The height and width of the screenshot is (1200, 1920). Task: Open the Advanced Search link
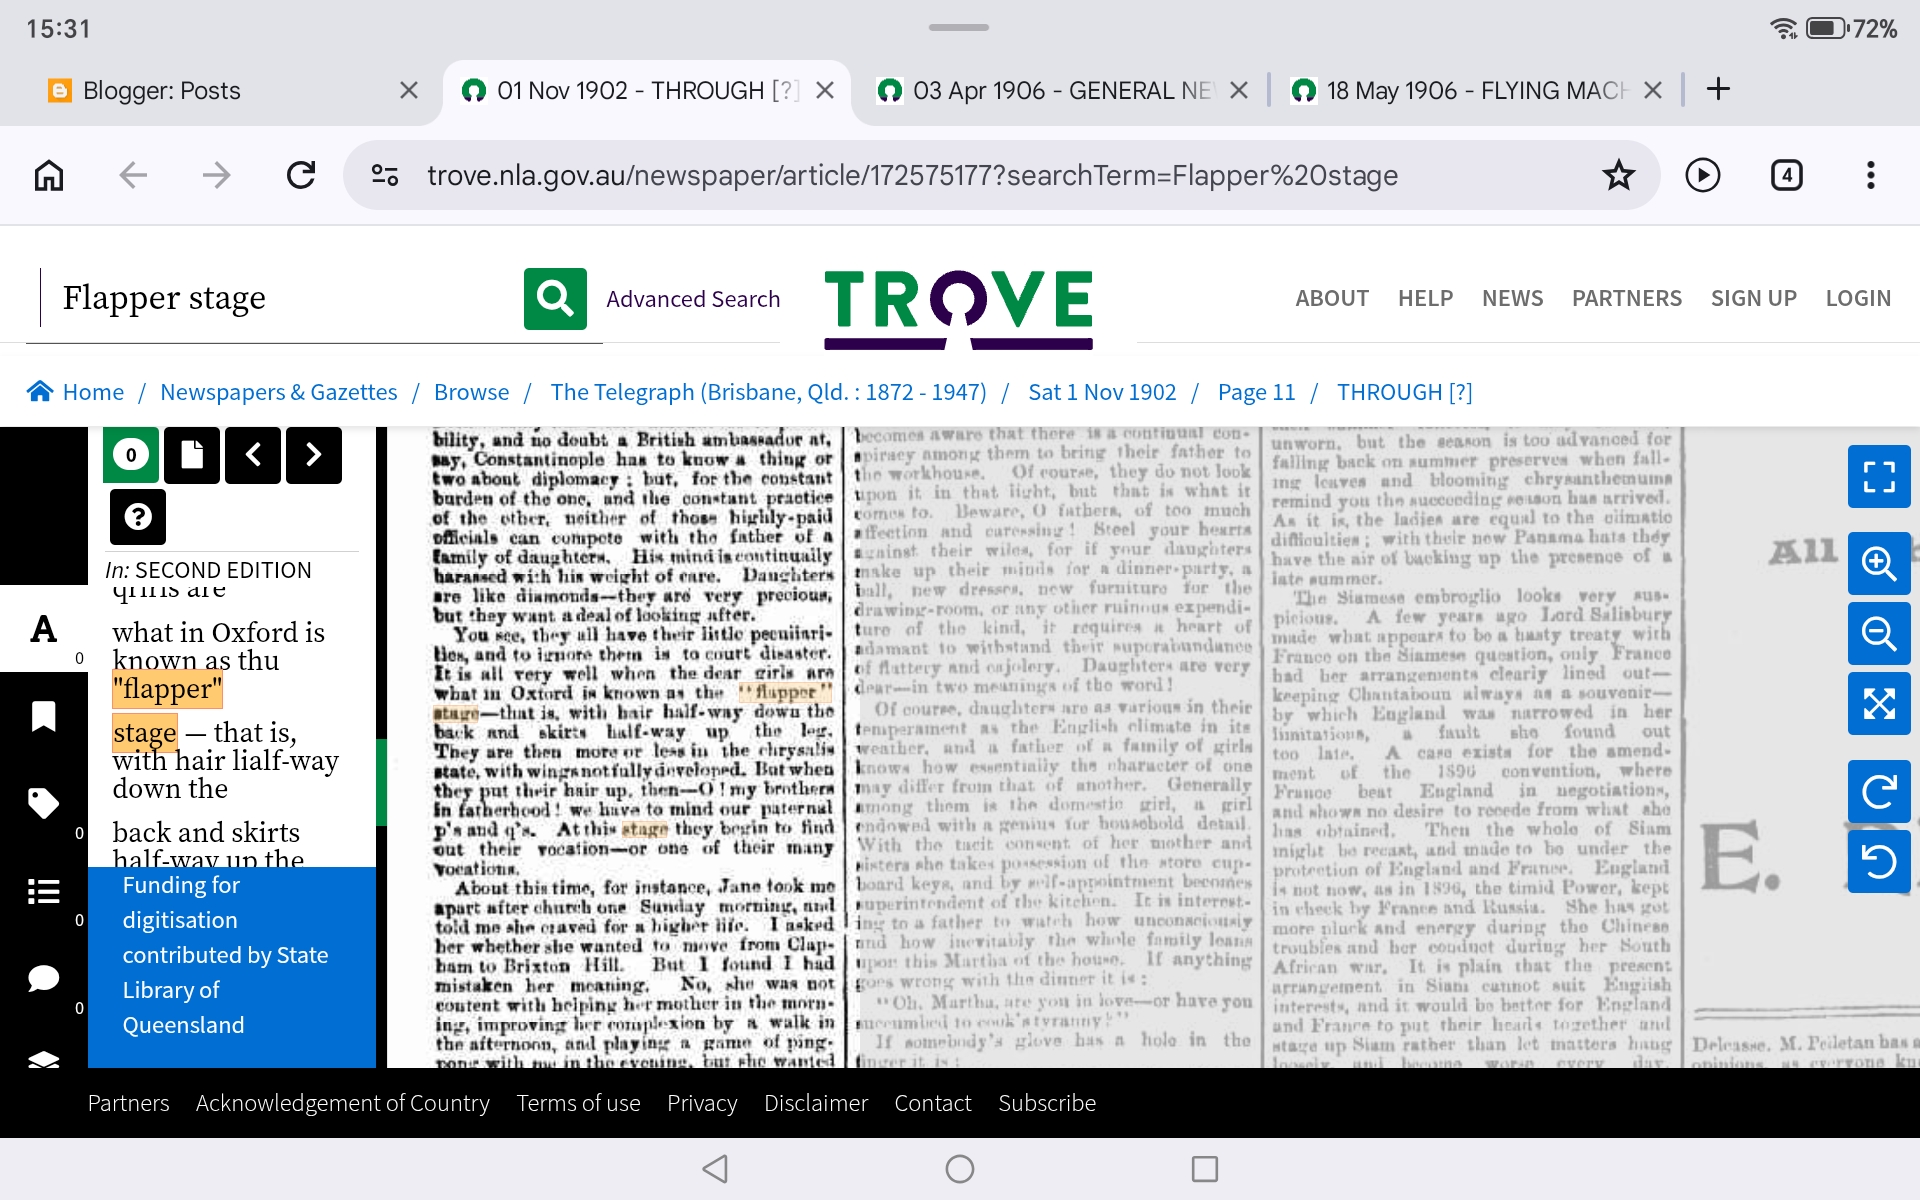[x=692, y=299]
